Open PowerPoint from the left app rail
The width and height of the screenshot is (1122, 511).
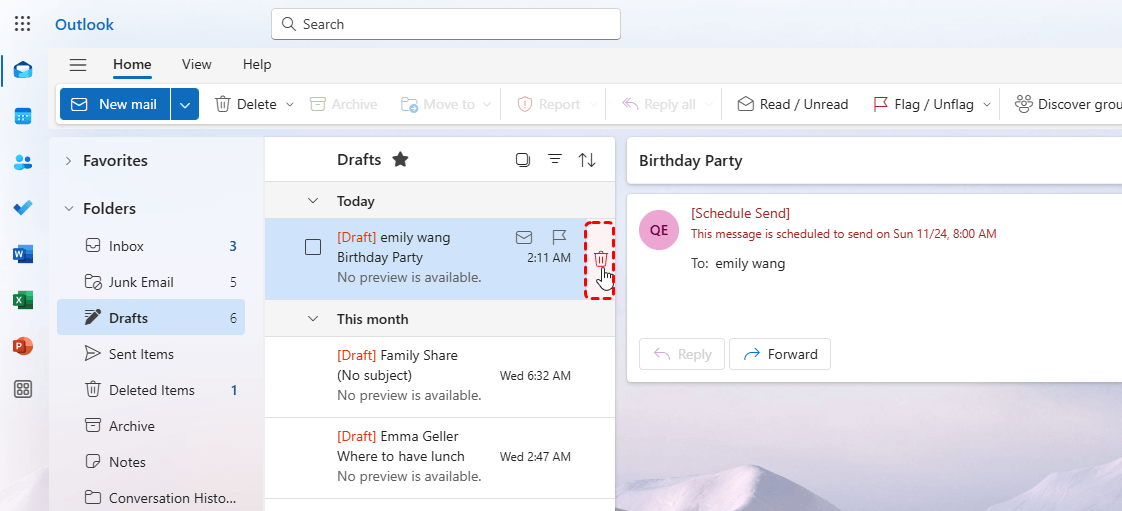tap(23, 346)
